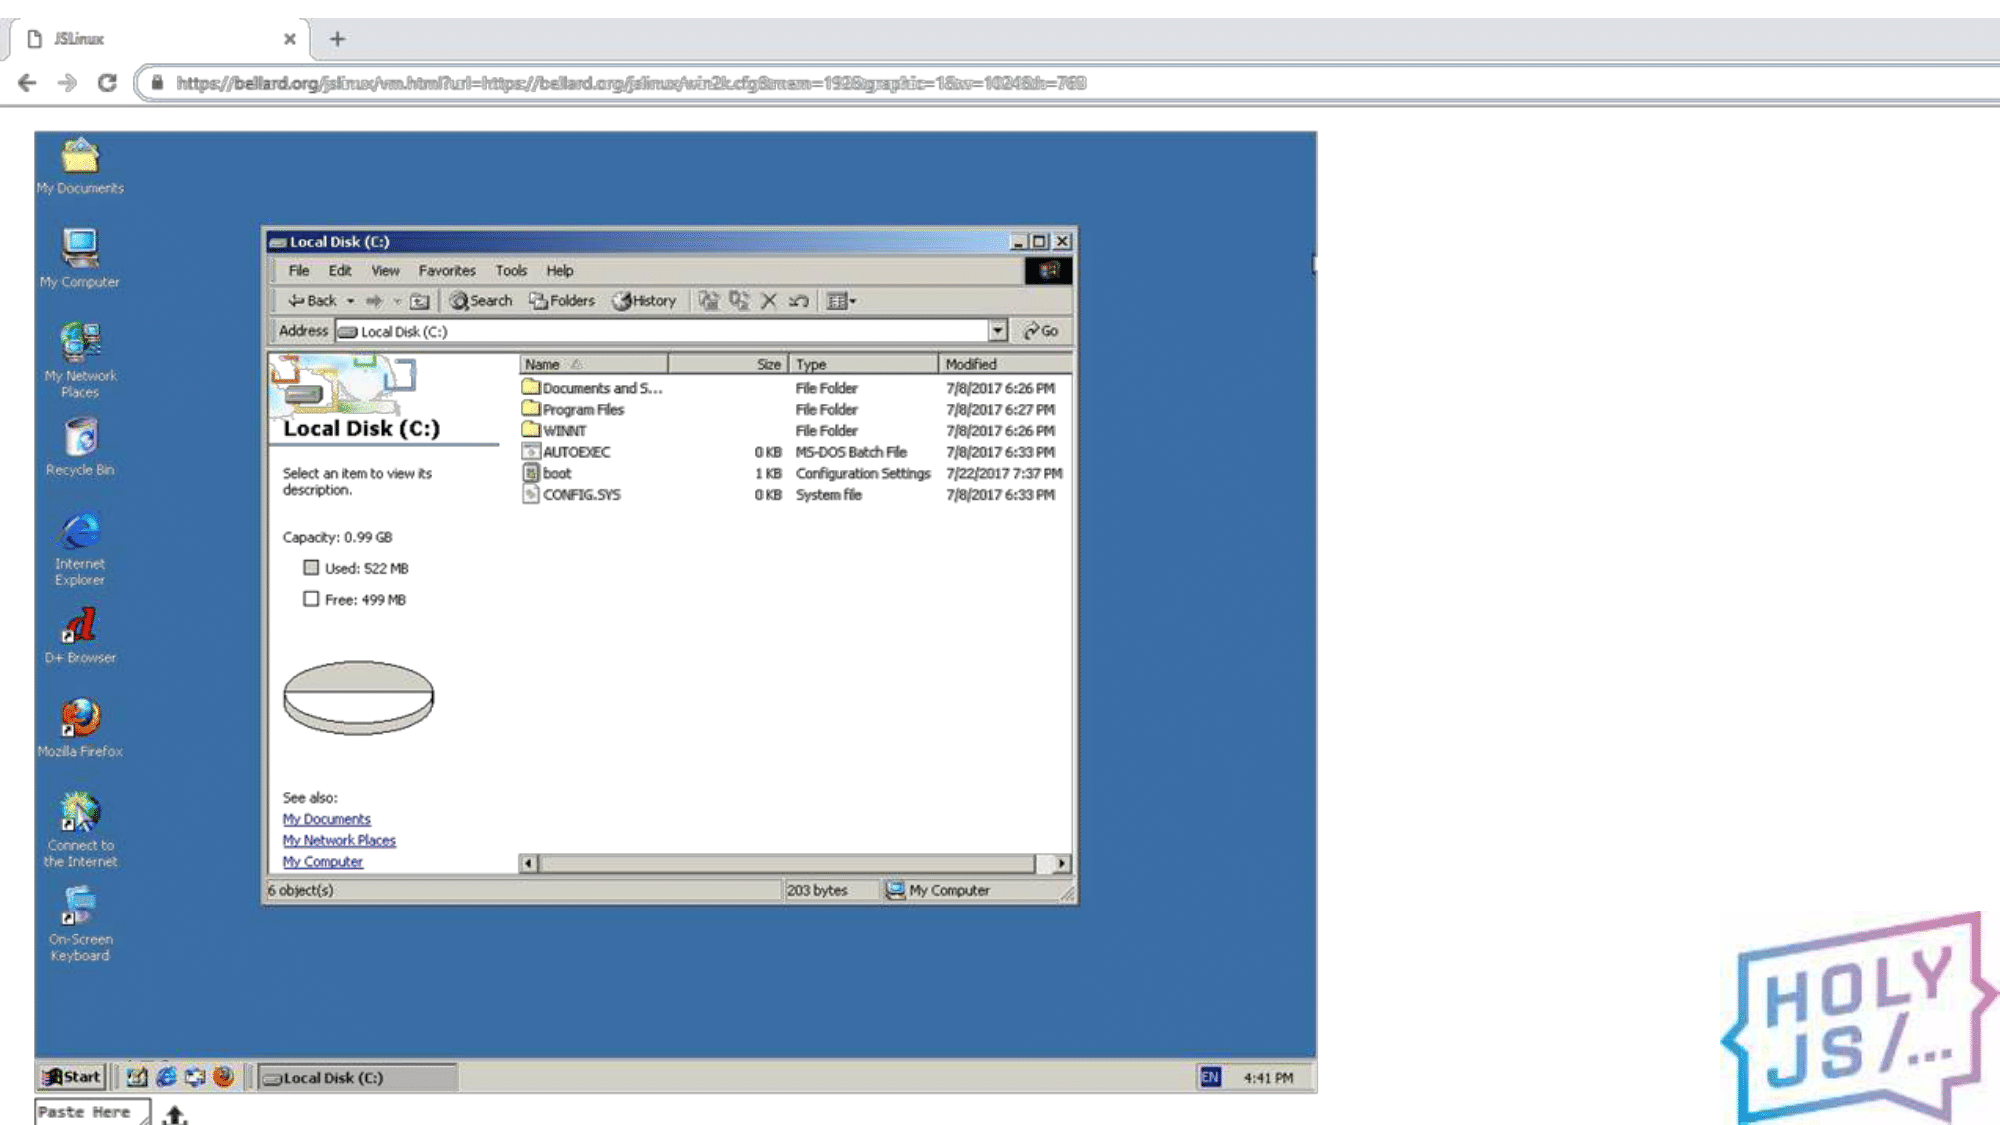Sort by the Size column header

pyautogui.click(x=728, y=364)
